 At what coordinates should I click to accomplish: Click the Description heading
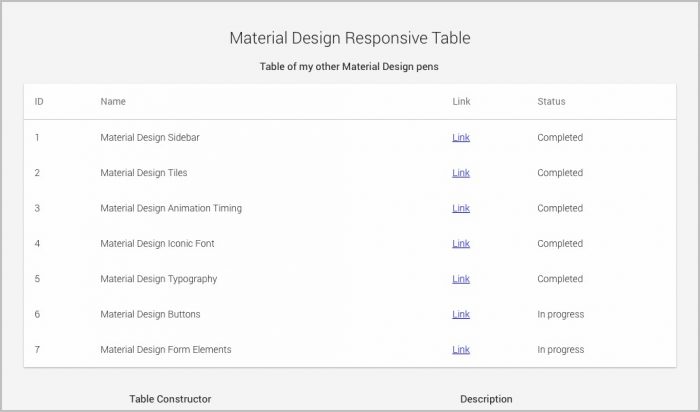(486, 399)
